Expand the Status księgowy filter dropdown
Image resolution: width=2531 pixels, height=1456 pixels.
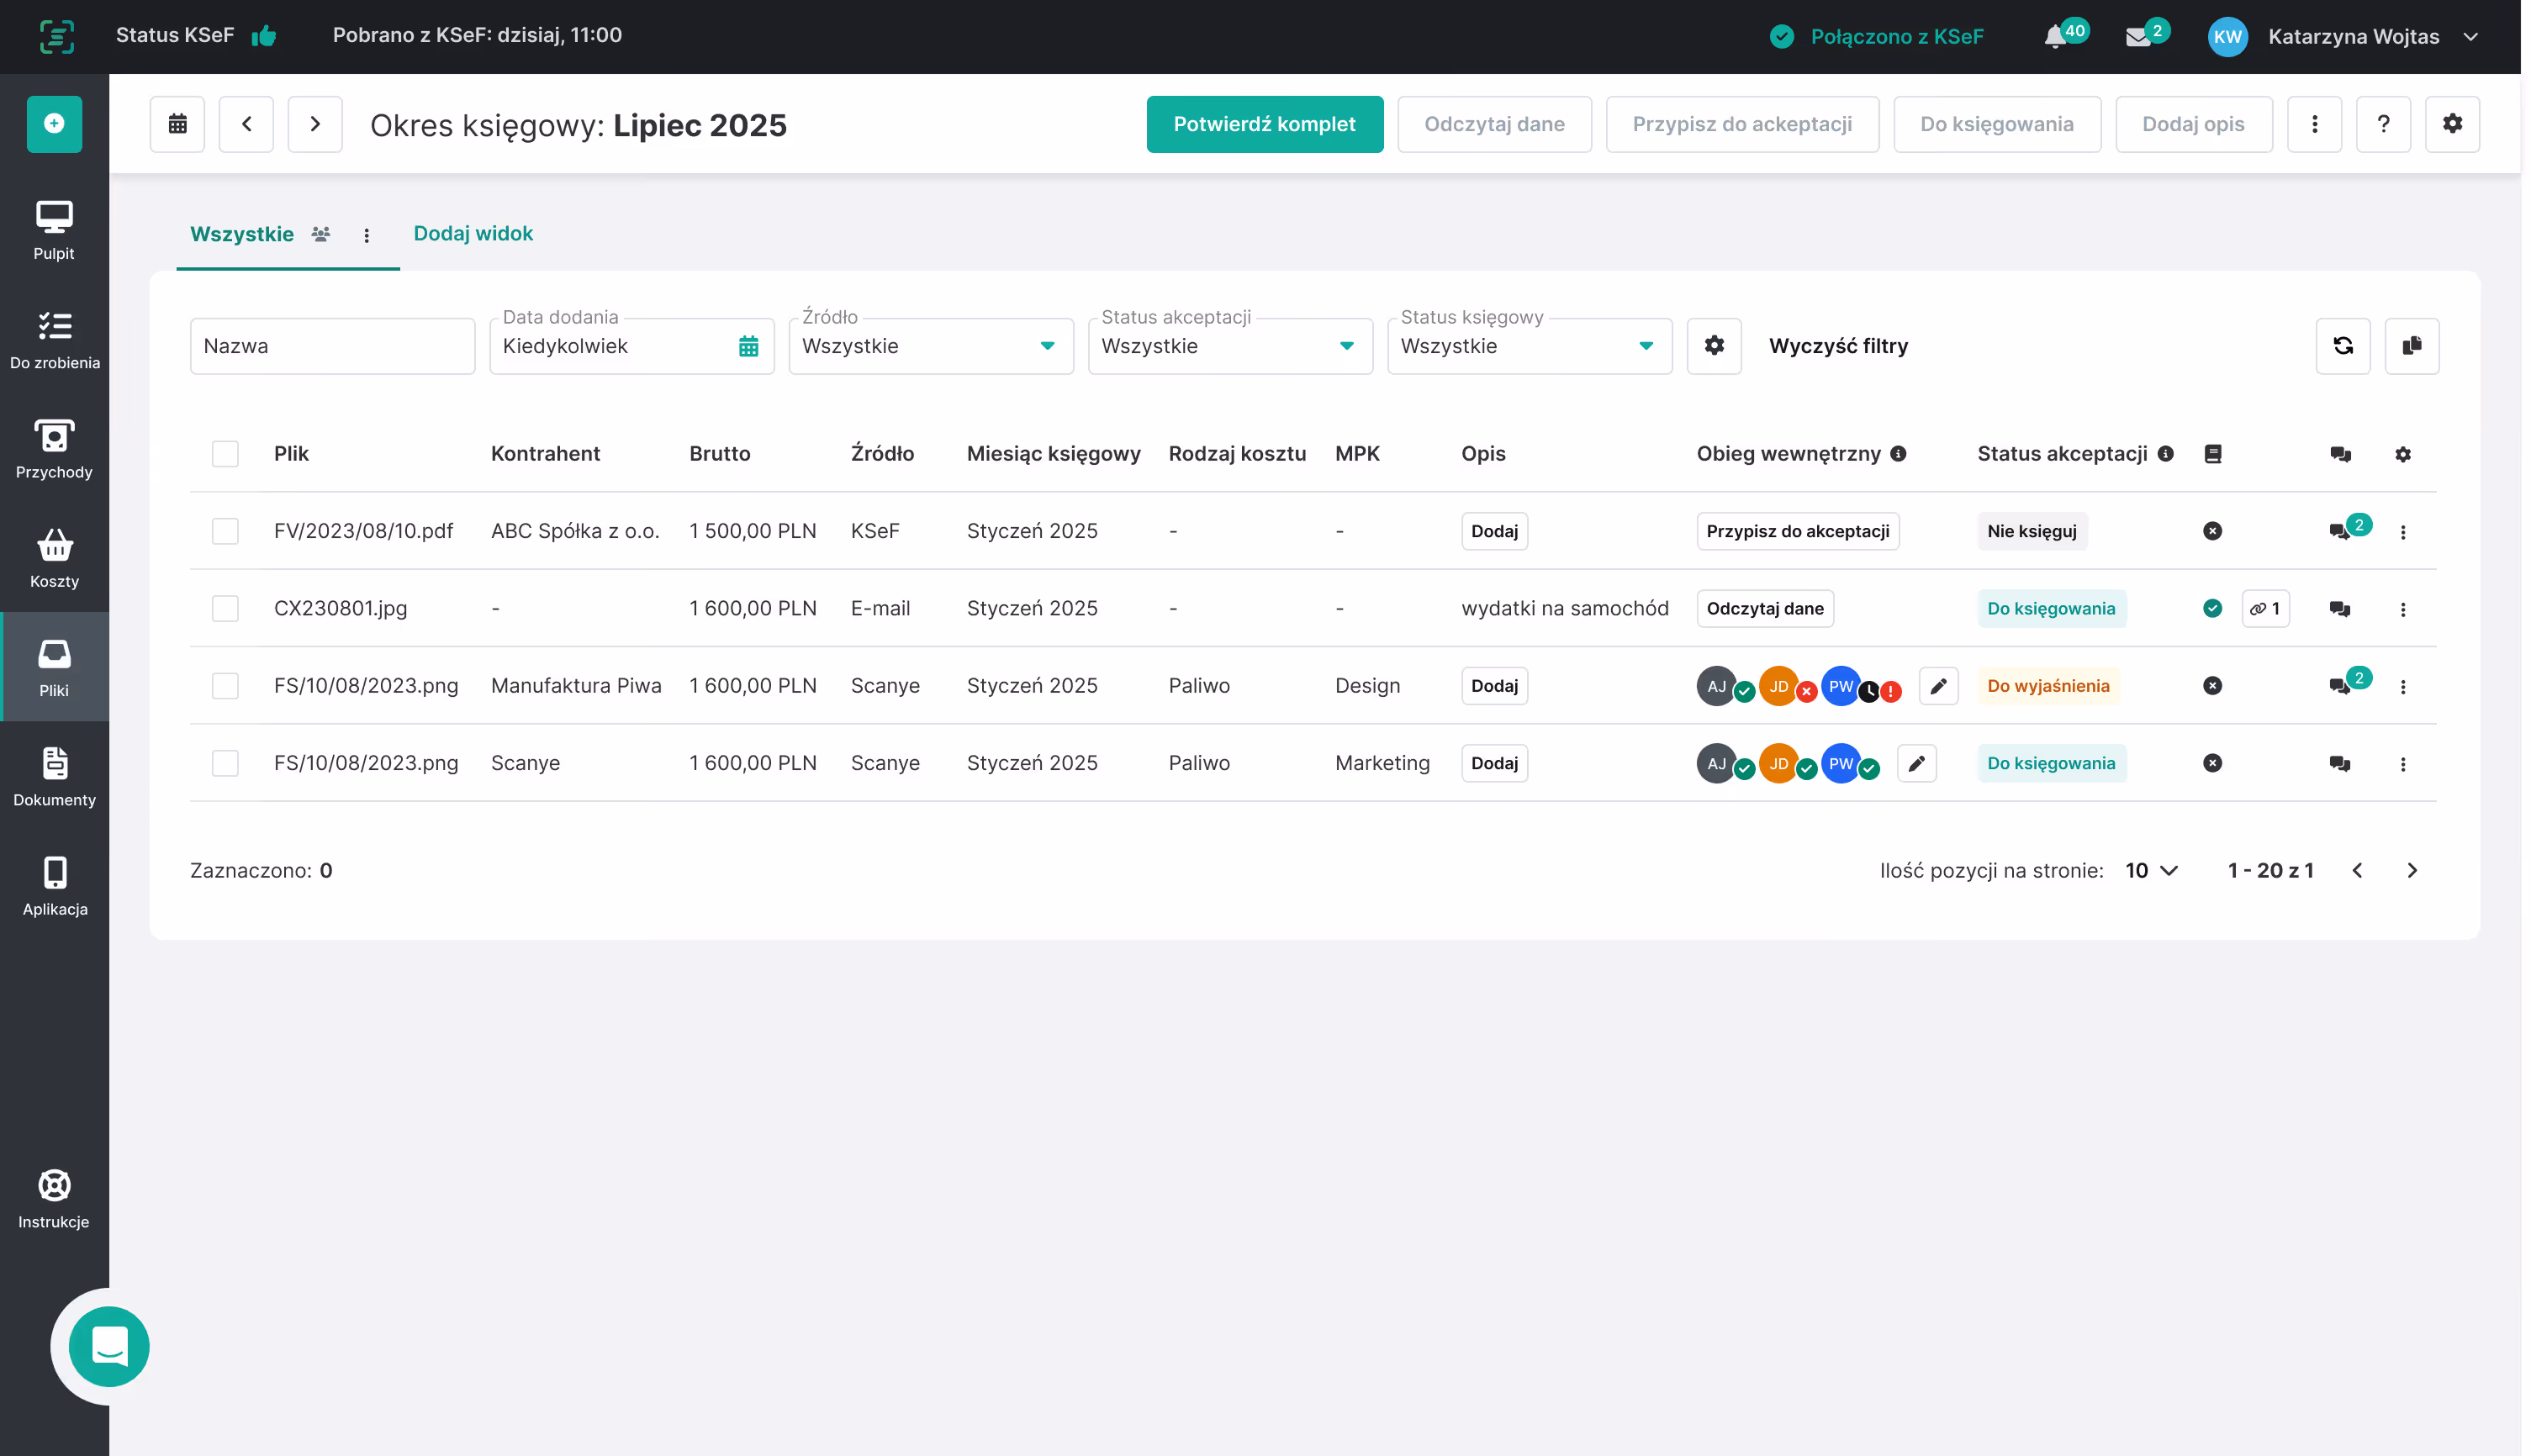pyautogui.click(x=1530, y=346)
